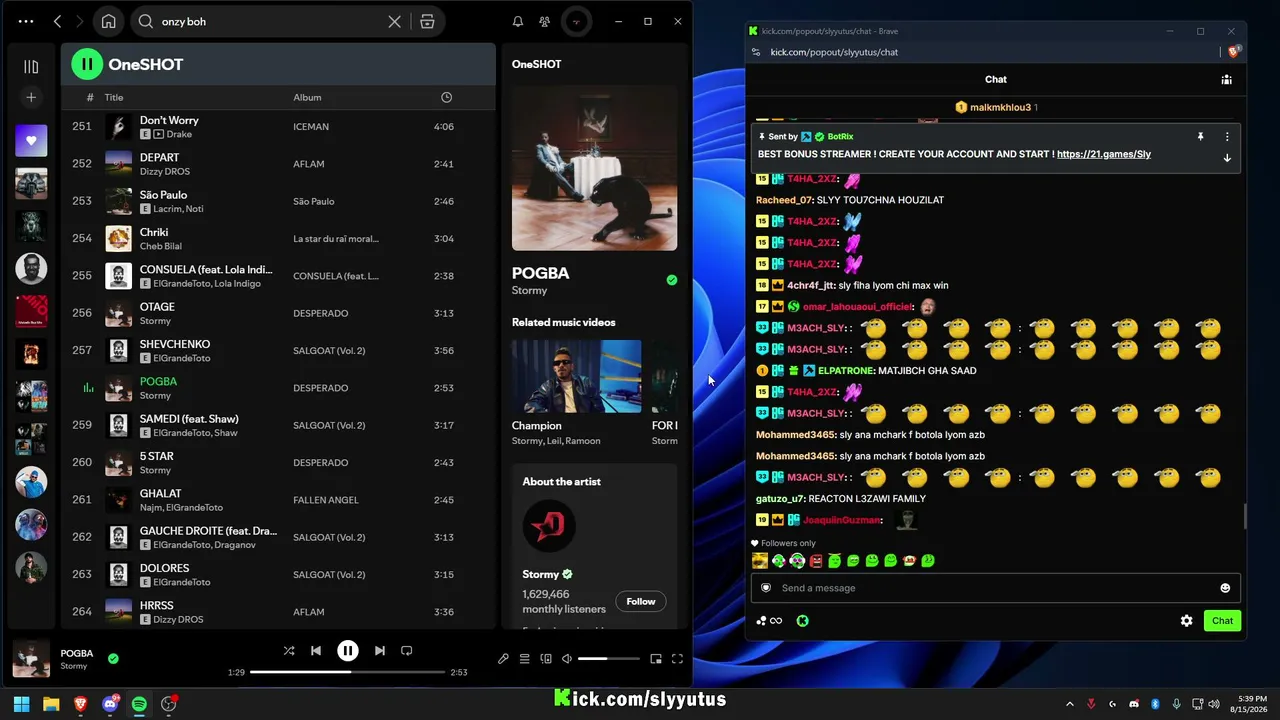Open Spotify Friend Activity icon
Viewport: 1280px width, 720px height.
(544, 21)
